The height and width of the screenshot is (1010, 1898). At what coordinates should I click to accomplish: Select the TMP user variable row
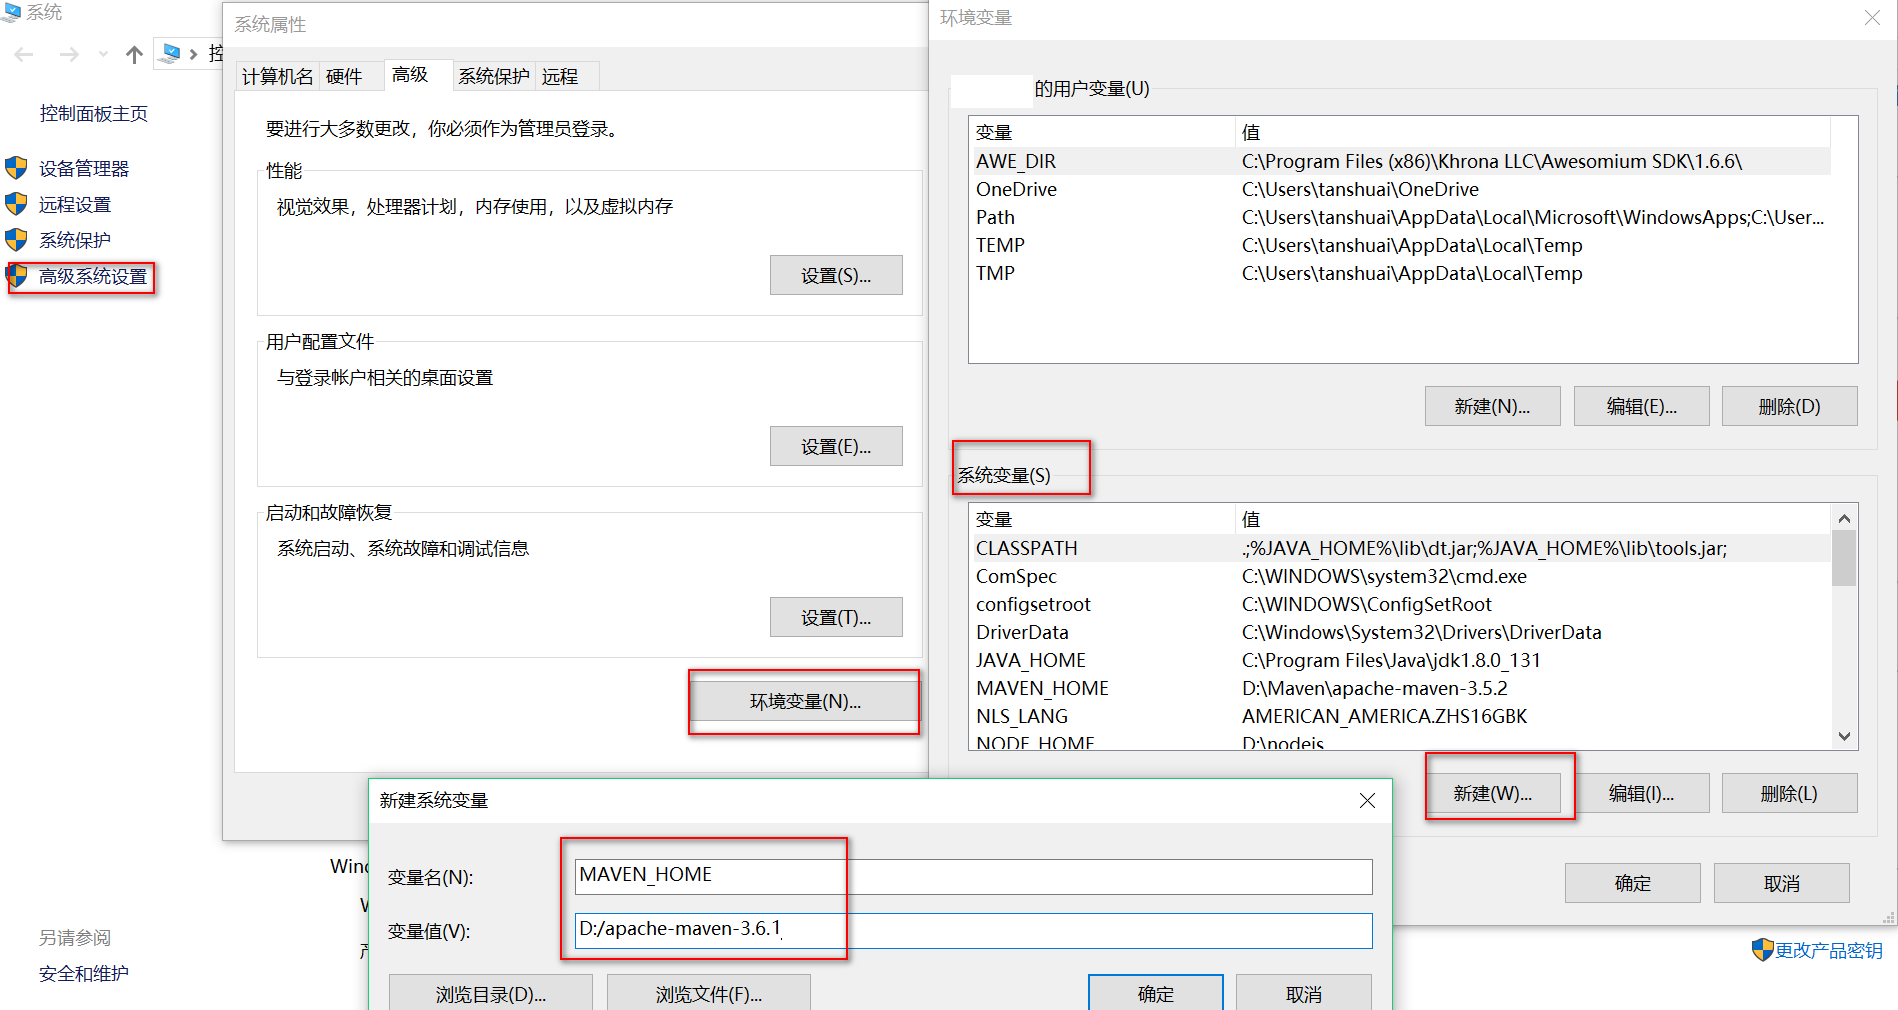tap(1399, 273)
